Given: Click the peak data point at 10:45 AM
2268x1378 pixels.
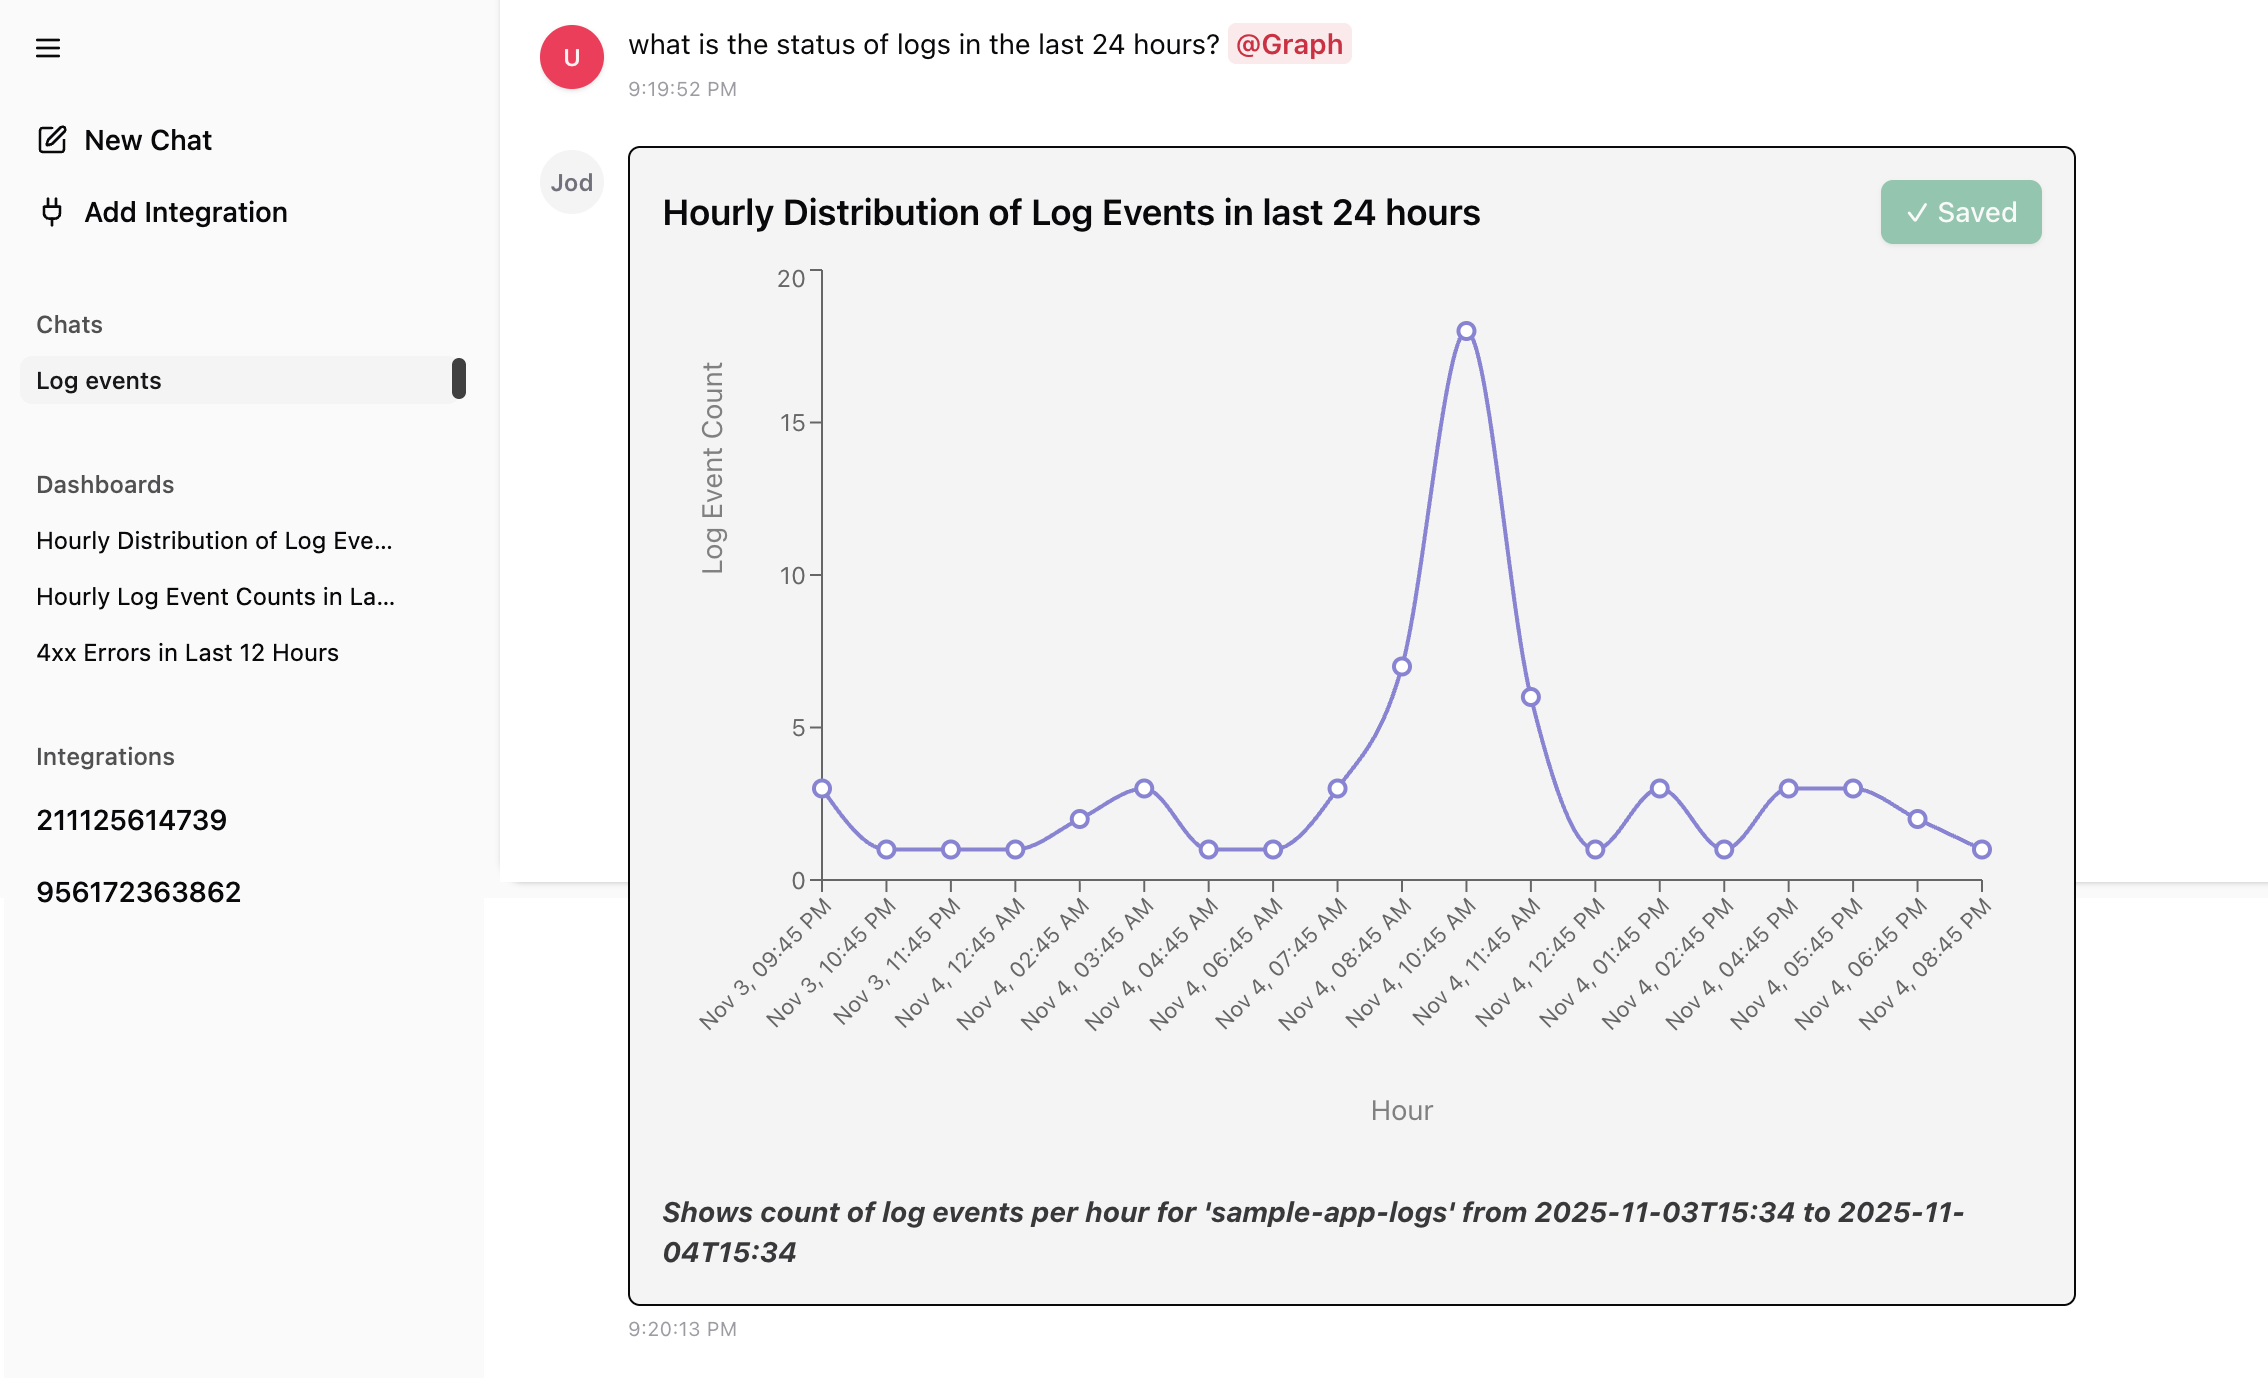Looking at the screenshot, I should (x=1466, y=331).
